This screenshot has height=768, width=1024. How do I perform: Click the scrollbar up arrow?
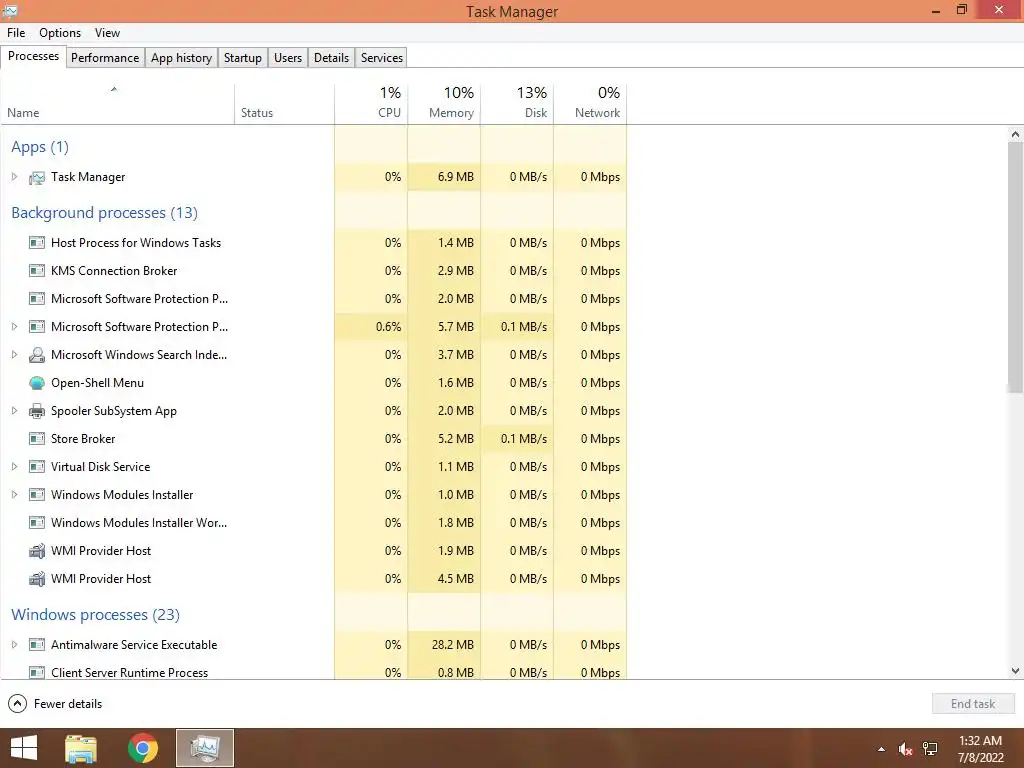(x=1015, y=135)
